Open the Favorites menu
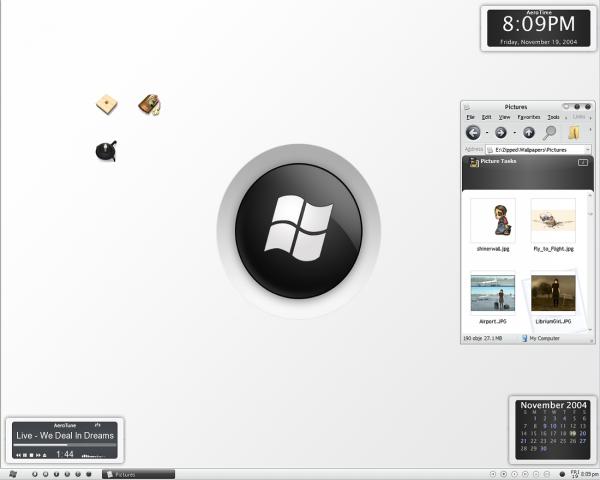Image resolution: width=600 pixels, height=480 pixels. (x=529, y=117)
